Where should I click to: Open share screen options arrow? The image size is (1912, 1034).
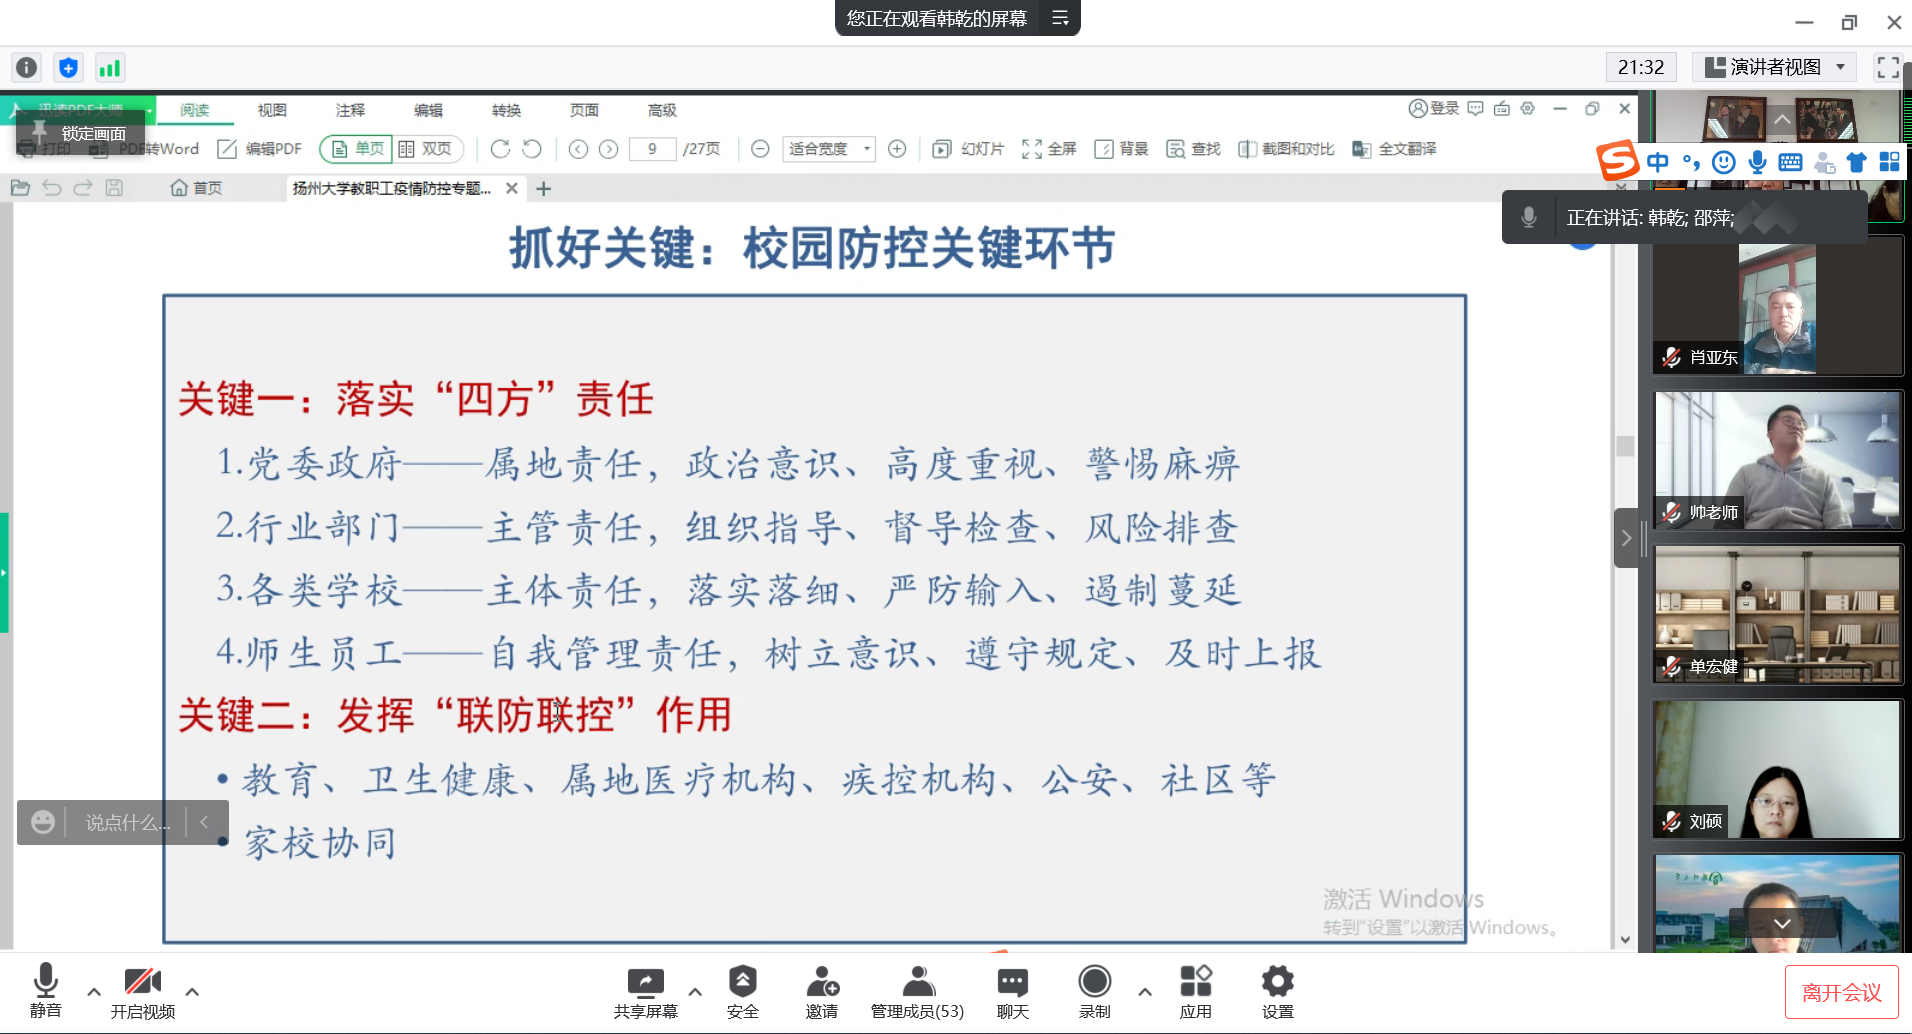pos(695,992)
